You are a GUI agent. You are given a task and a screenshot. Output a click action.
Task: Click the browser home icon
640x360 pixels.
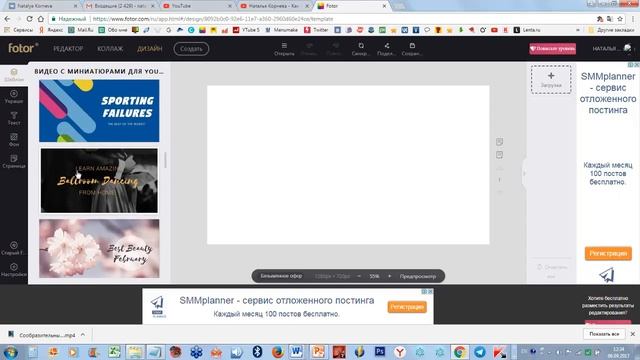pos(40,19)
